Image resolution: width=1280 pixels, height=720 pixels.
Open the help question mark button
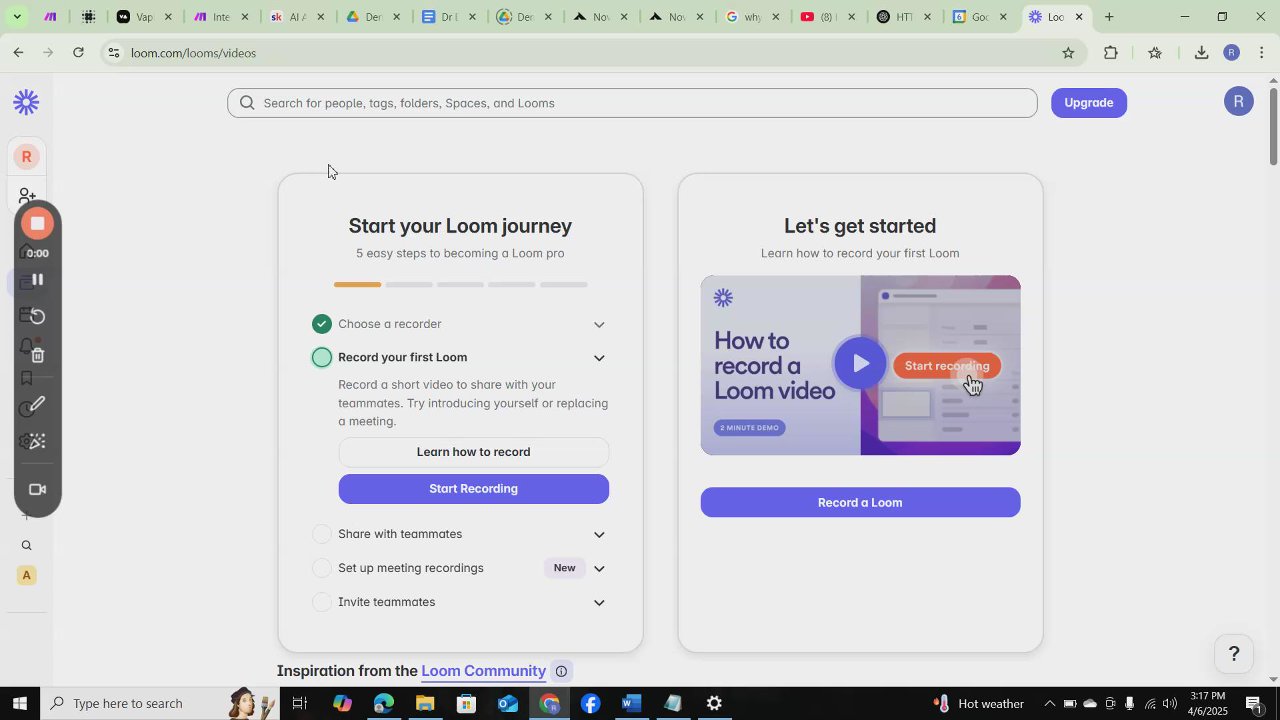point(1234,654)
